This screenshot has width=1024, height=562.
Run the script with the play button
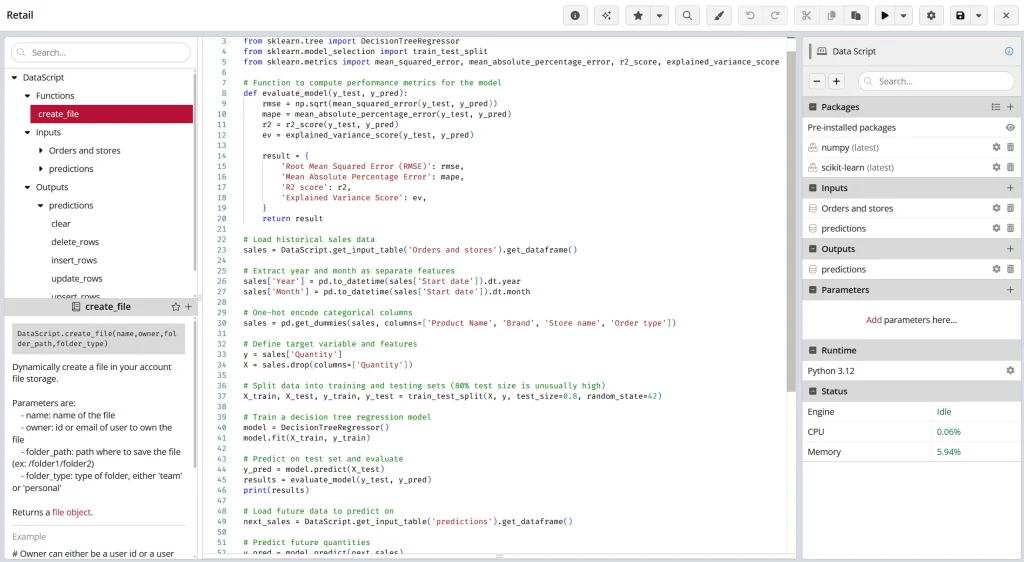tap(885, 16)
